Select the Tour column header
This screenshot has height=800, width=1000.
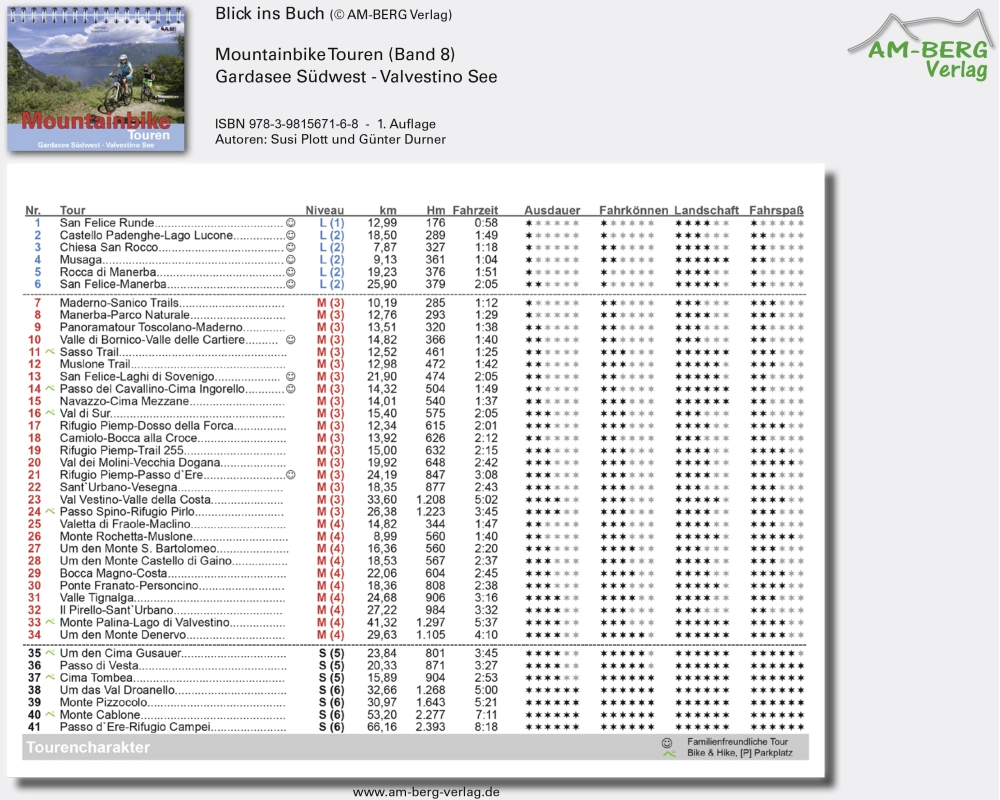[x=73, y=210]
